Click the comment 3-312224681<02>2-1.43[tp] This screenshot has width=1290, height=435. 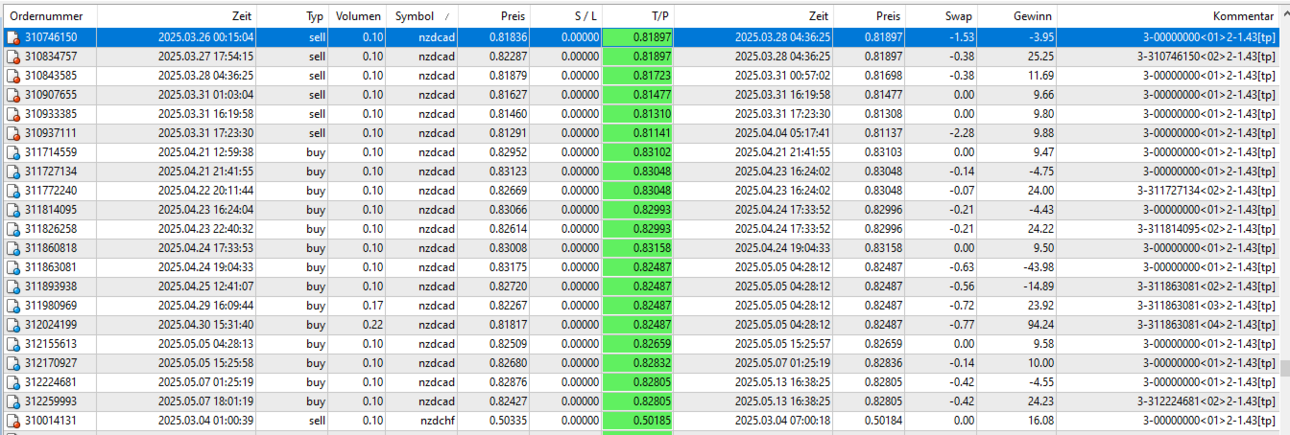1208,401
